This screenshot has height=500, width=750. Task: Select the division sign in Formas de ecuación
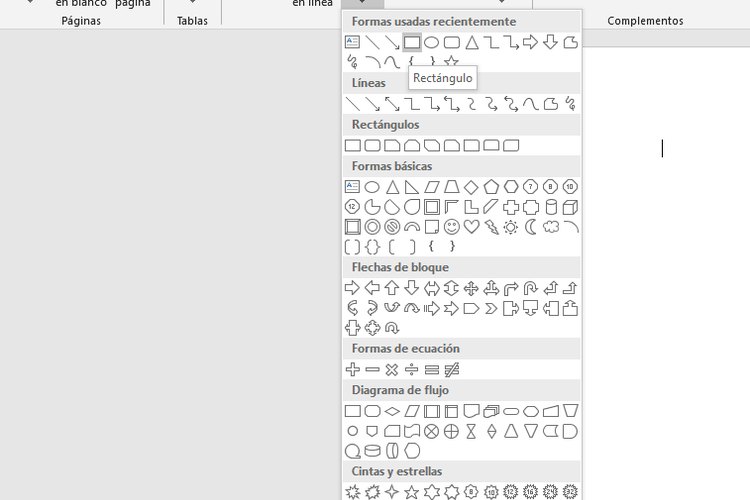tap(412, 369)
